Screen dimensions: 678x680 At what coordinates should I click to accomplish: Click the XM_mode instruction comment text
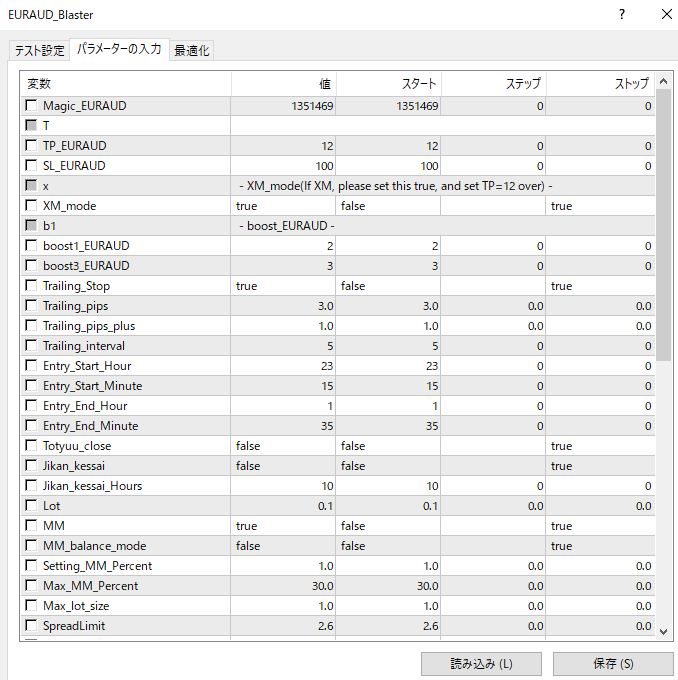tap(396, 186)
